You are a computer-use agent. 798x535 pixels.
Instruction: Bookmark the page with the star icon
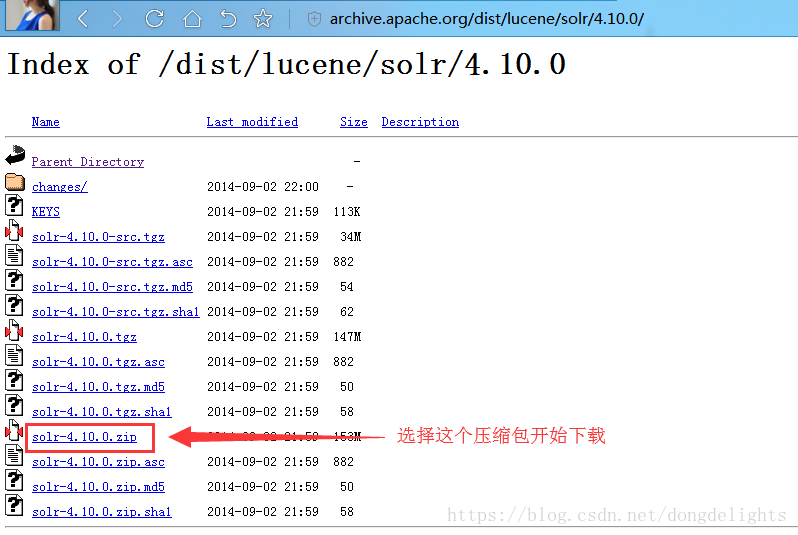coord(263,19)
